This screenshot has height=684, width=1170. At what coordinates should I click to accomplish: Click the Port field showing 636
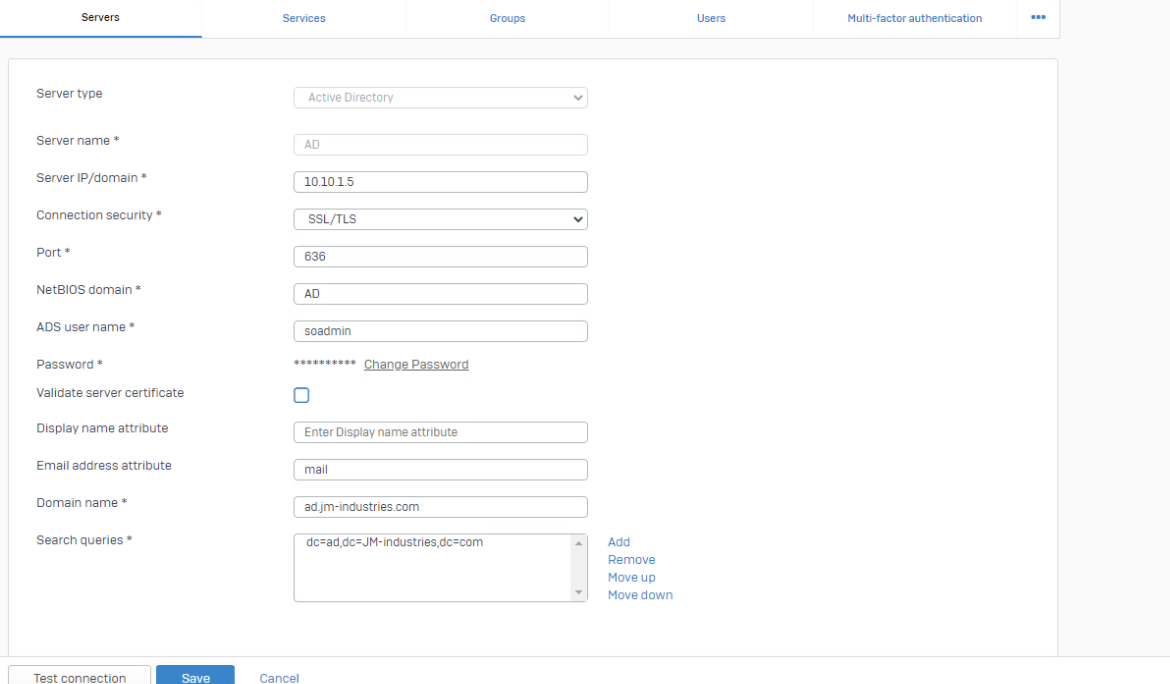coord(440,257)
